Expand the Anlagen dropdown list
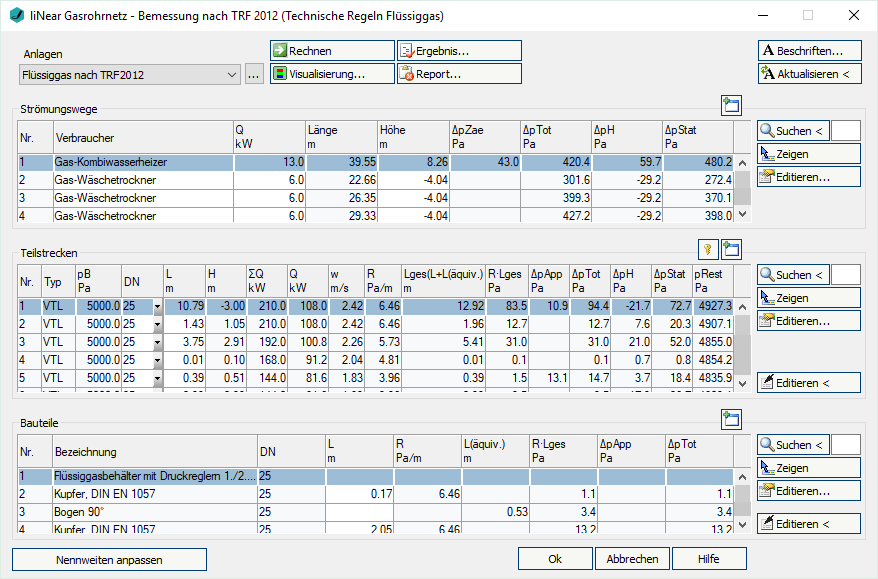 pyautogui.click(x=232, y=74)
